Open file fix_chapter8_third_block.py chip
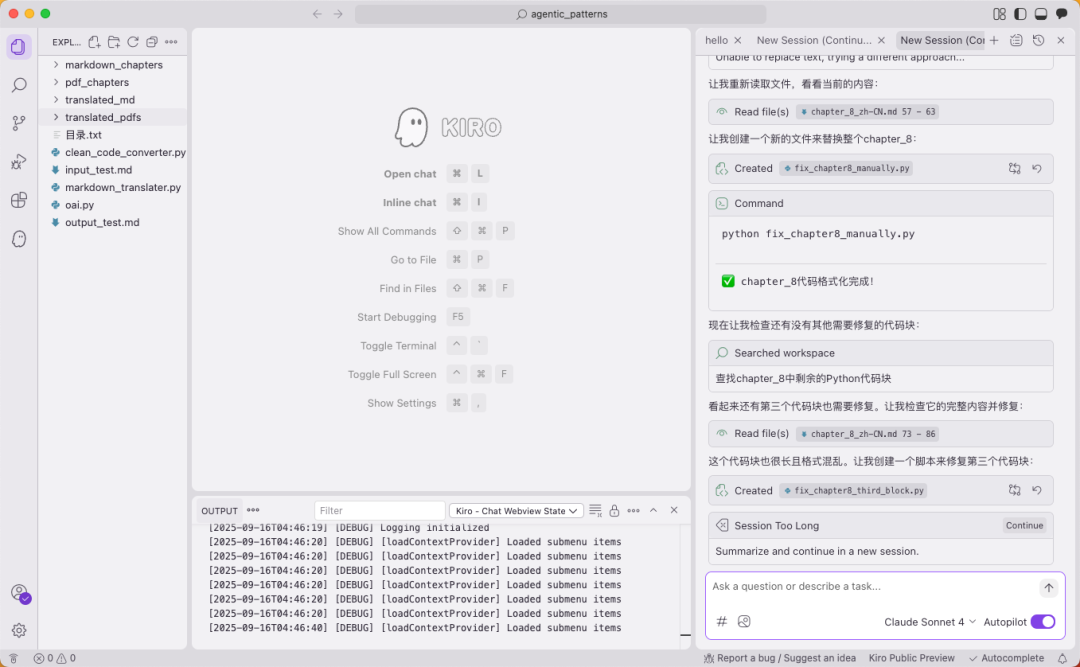The image size is (1080, 667). tap(853, 491)
